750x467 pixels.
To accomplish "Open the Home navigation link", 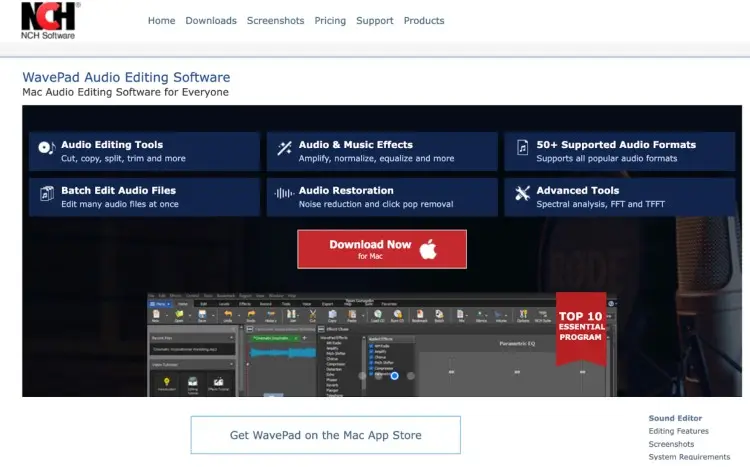I will (161, 21).
